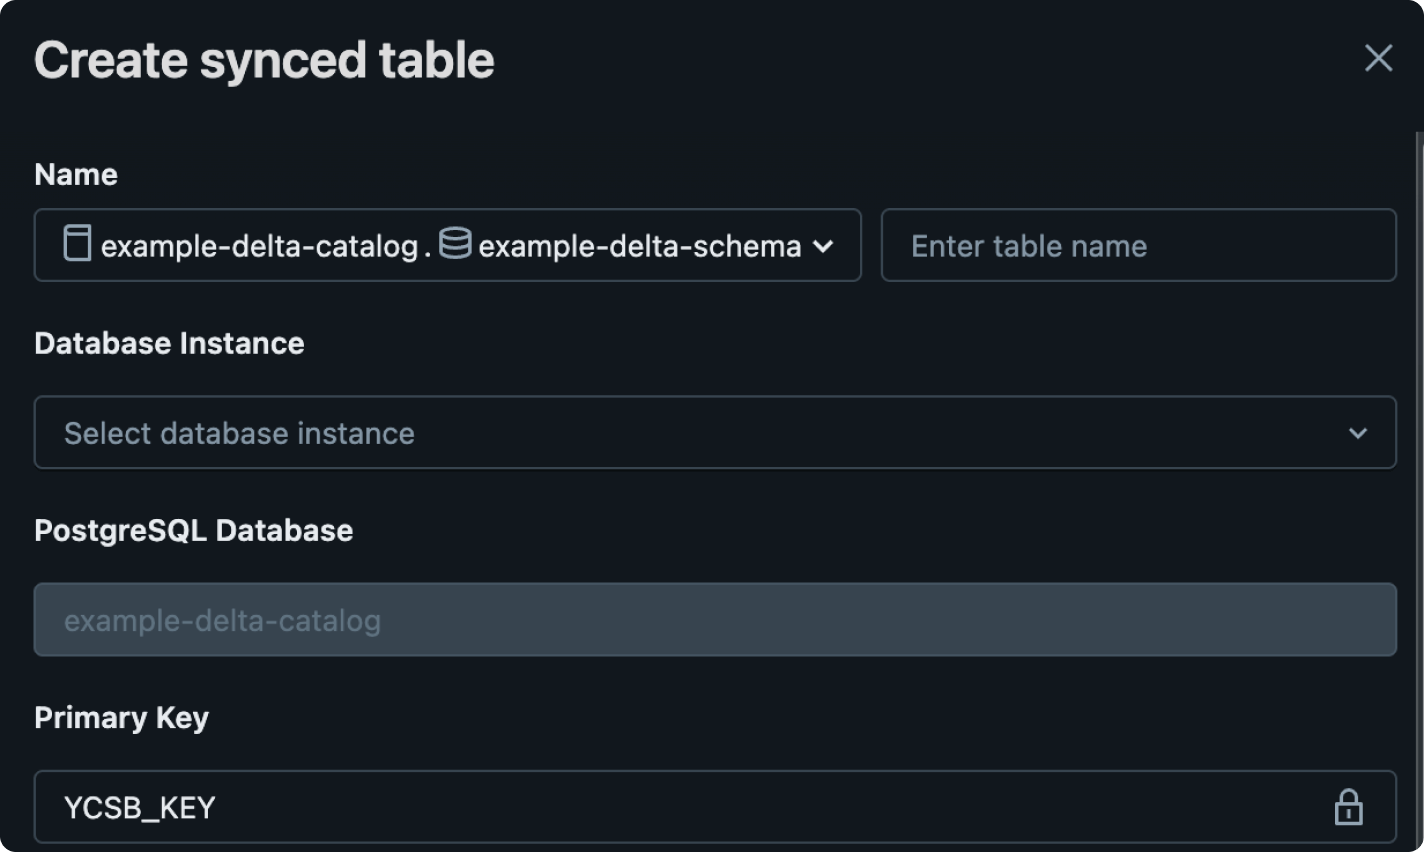
Task: Click the Database Instance label
Action: pyautogui.click(x=169, y=343)
